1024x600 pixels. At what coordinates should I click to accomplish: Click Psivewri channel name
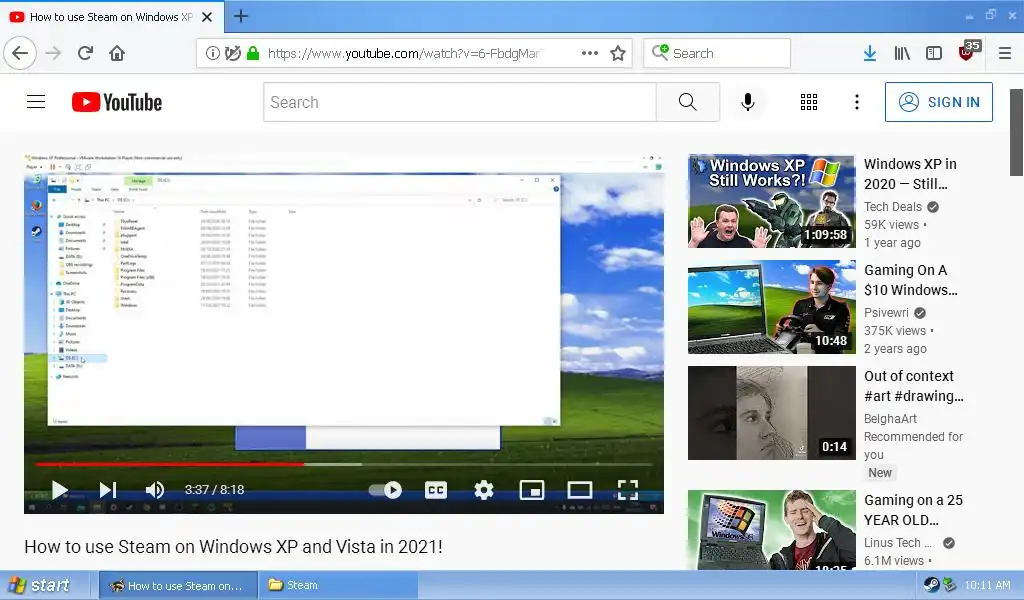coord(886,313)
